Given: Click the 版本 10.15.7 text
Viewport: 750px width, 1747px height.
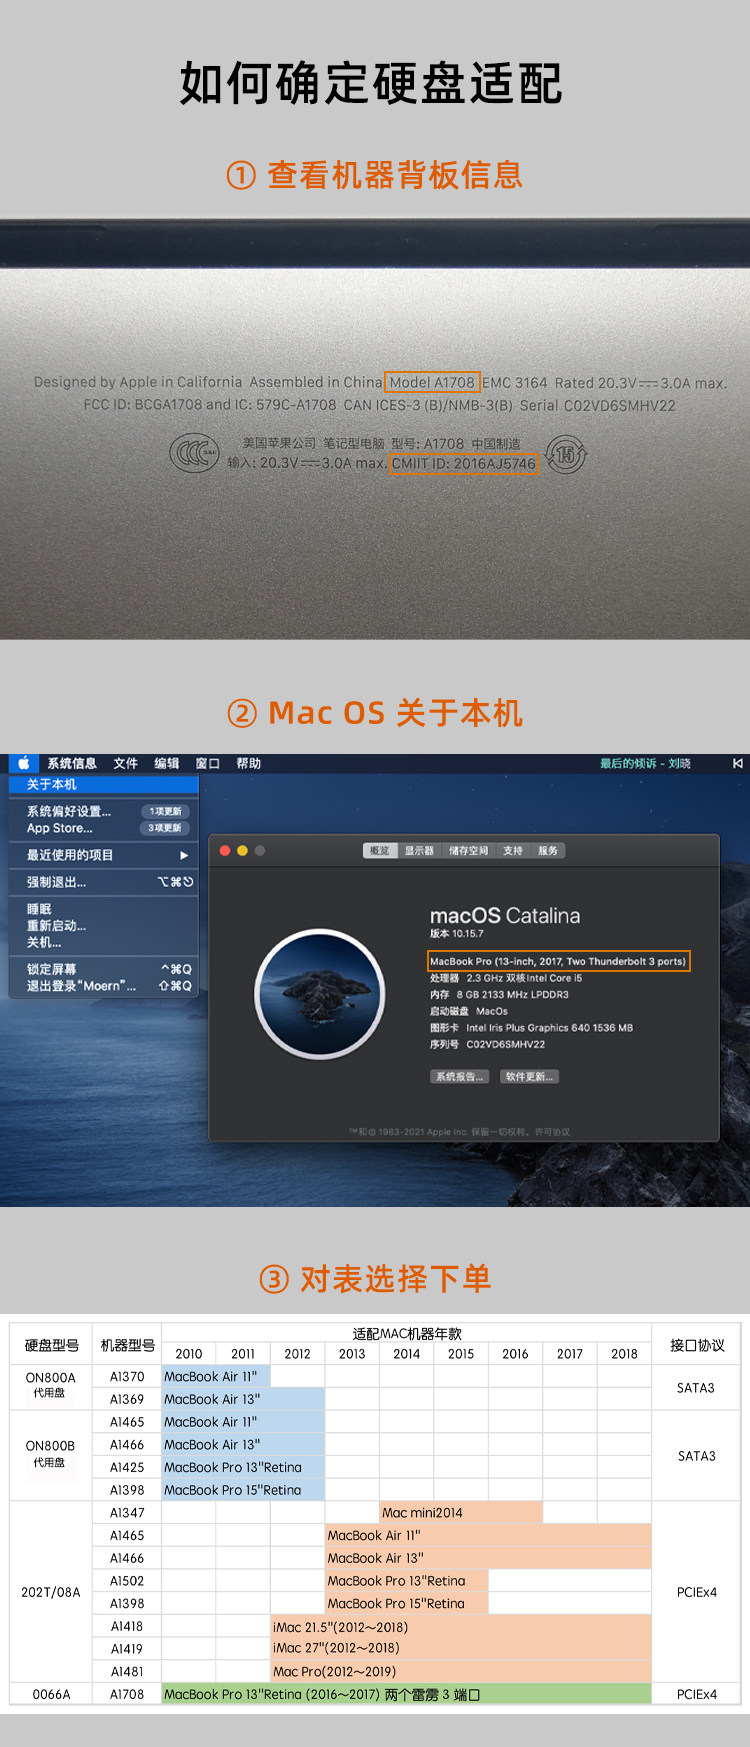Looking at the screenshot, I should pos(457,934).
